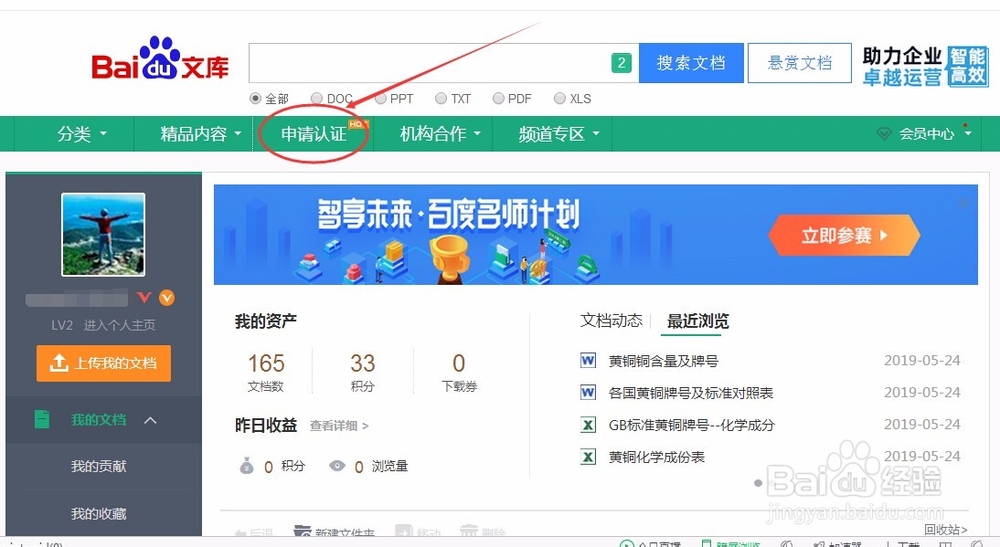The height and width of the screenshot is (547, 1000).
Task: Open 我的收藏 in the sidebar
Action: click(x=98, y=513)
